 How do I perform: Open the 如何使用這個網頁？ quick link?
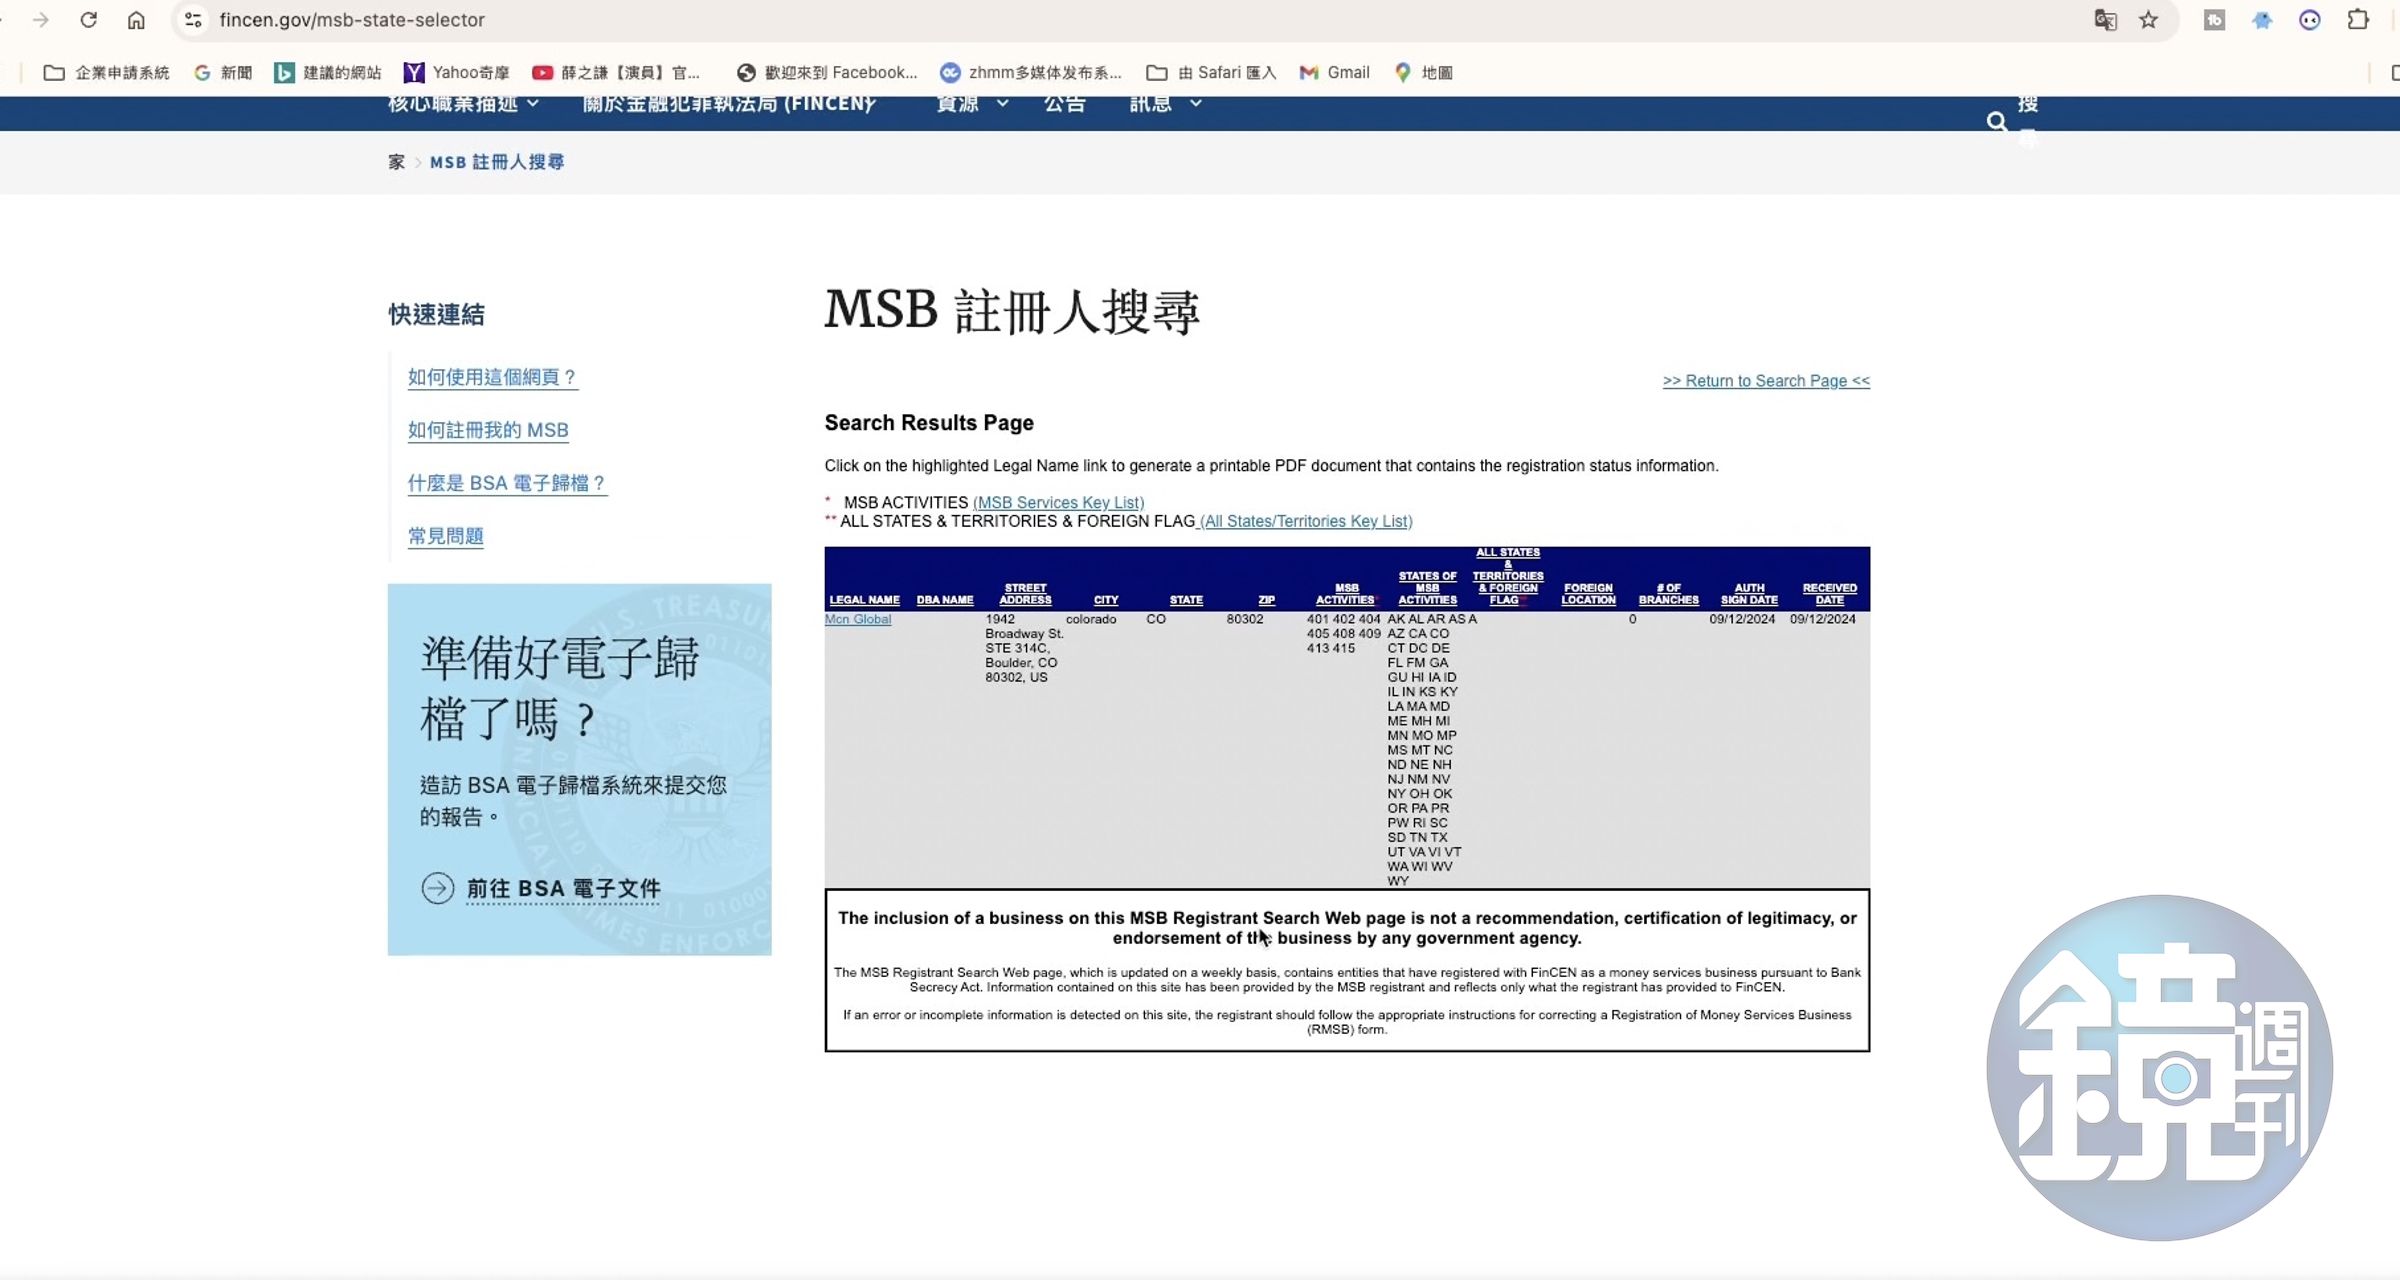[x=492, y=377]
